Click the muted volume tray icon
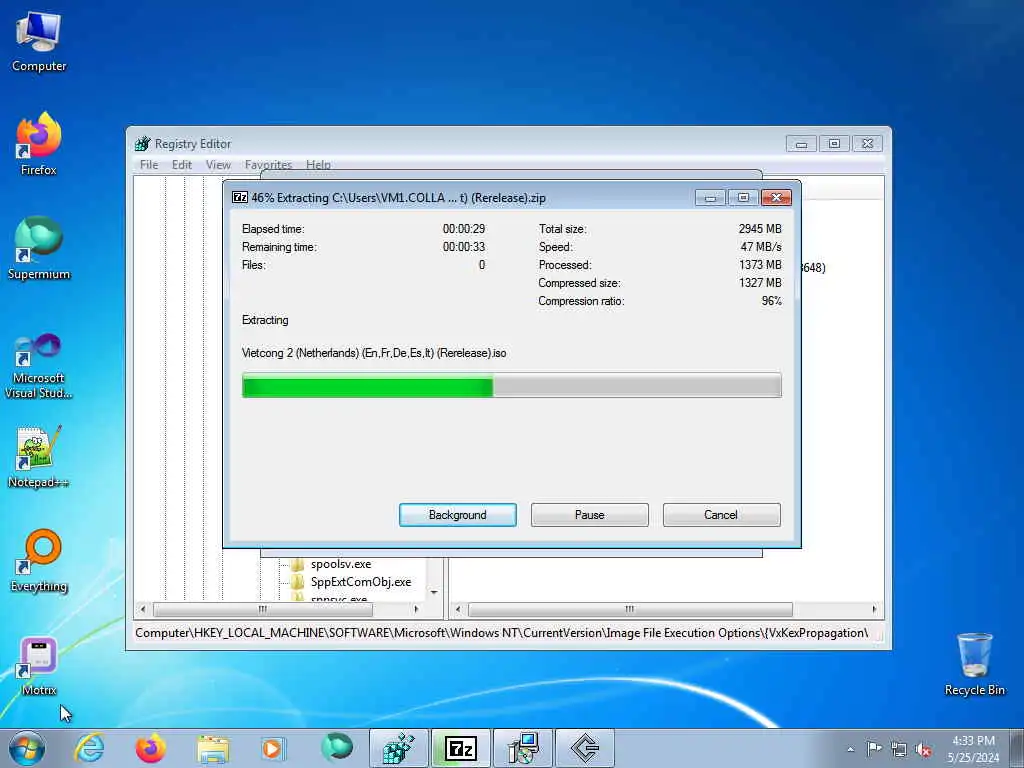The width and height of the screenshot is (1024, 768). [x=923, y=750]
